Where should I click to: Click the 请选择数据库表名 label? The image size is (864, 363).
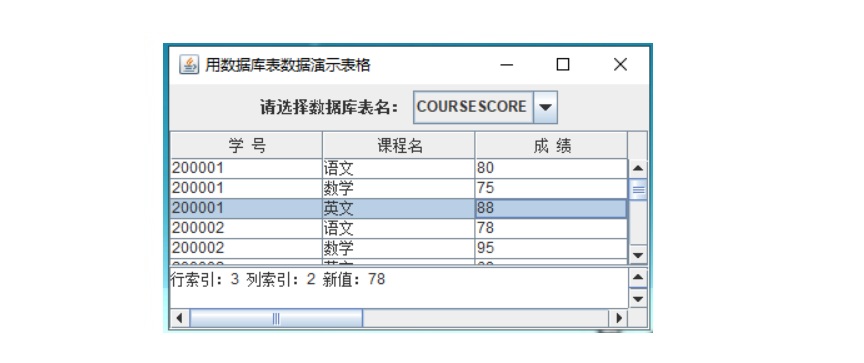tap(329, 107)
